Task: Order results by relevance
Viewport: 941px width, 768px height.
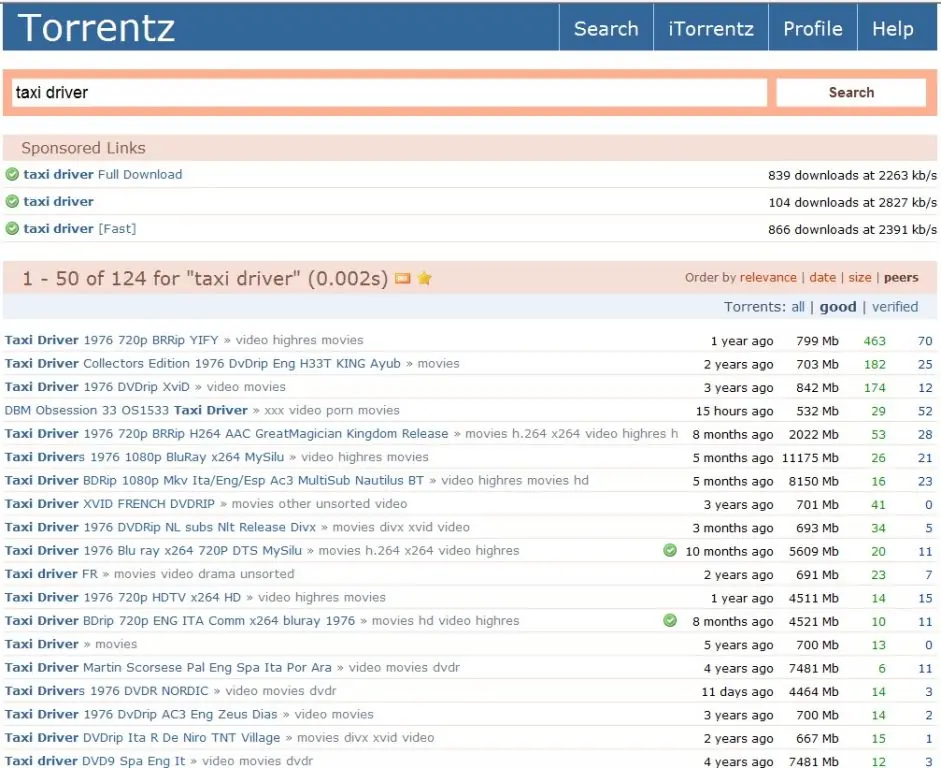Action: (x=768, y=277)
